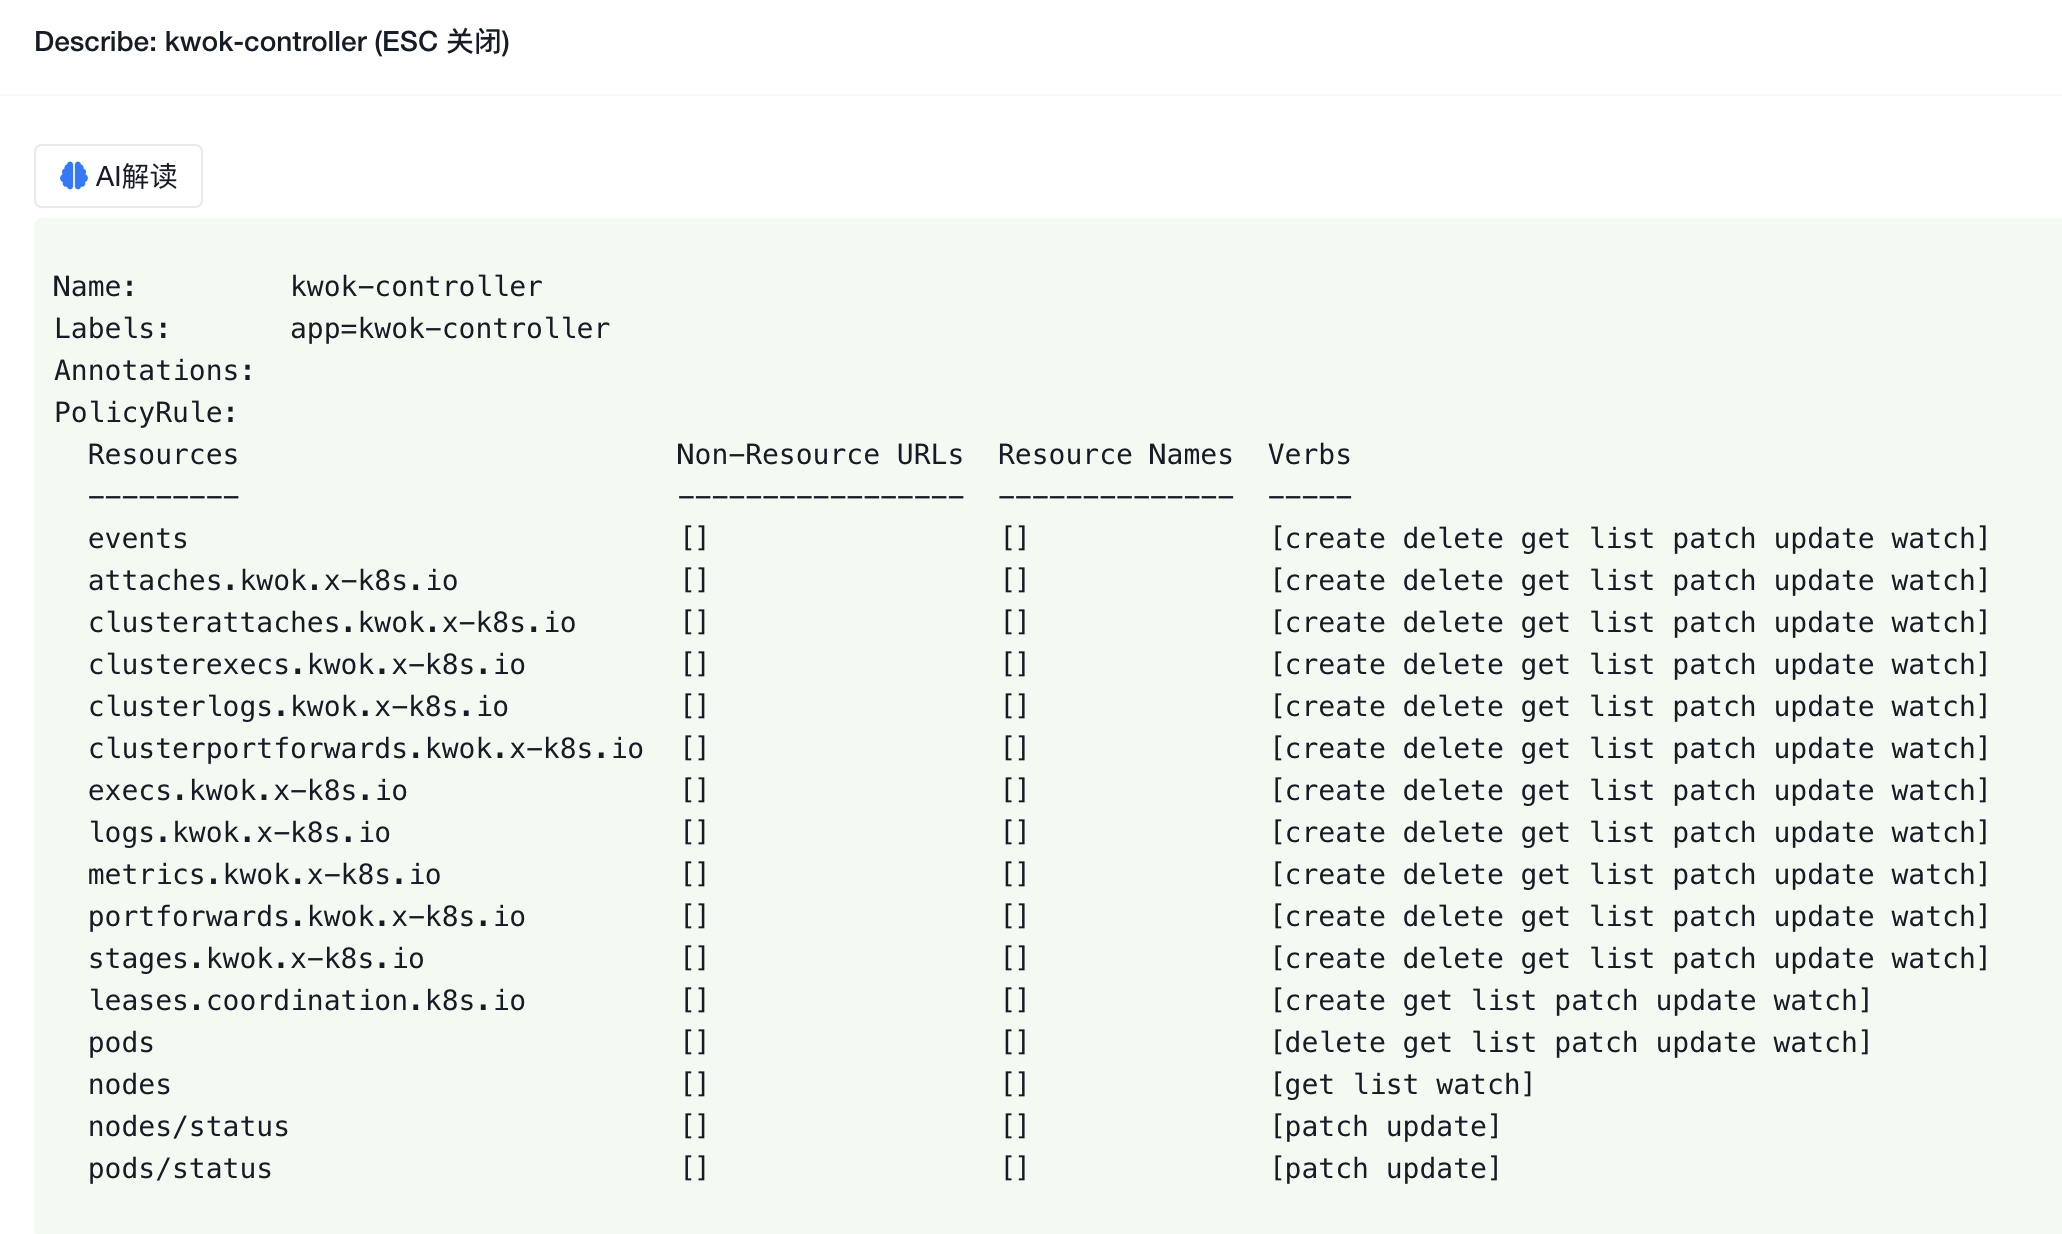Select clusterexecs.kwok.x-k8s.io resource

[x=307, y=665]
